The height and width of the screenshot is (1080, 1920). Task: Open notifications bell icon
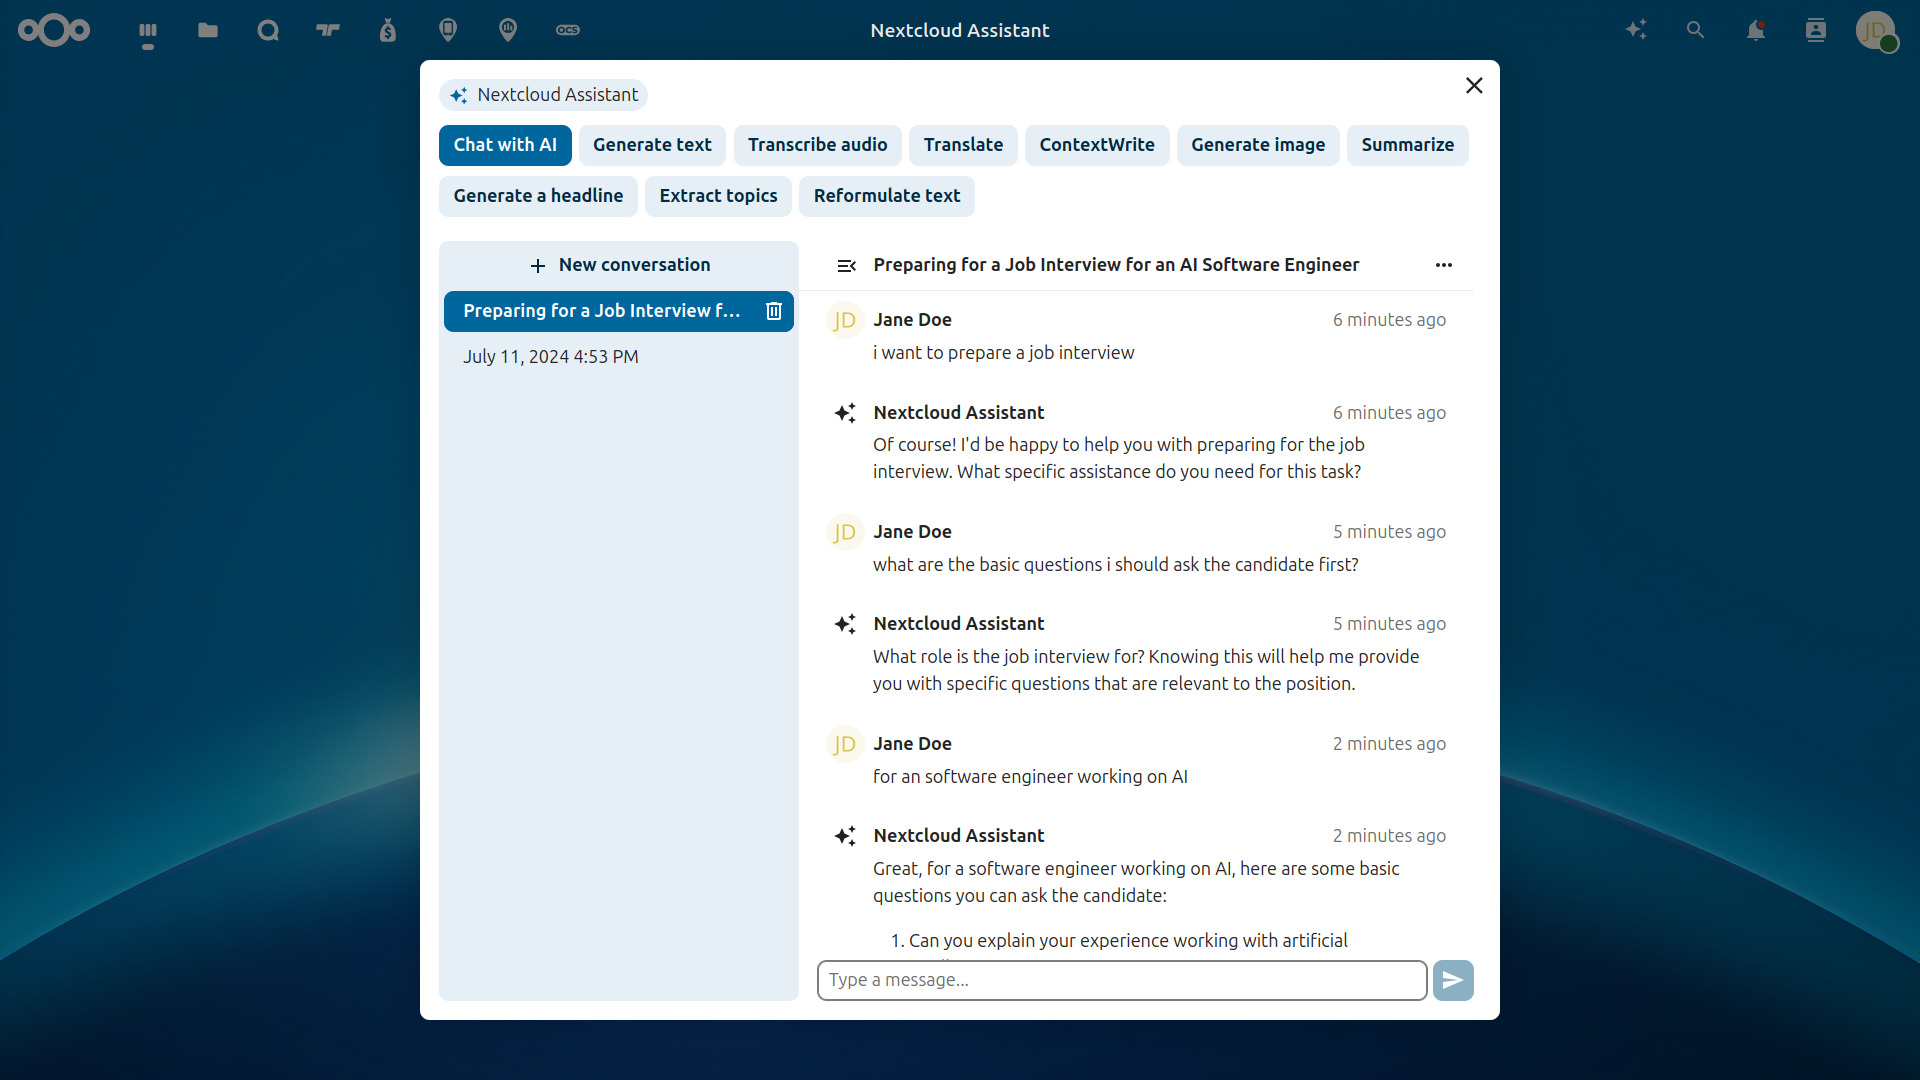pyautogui.click(x=1755, y=30)
